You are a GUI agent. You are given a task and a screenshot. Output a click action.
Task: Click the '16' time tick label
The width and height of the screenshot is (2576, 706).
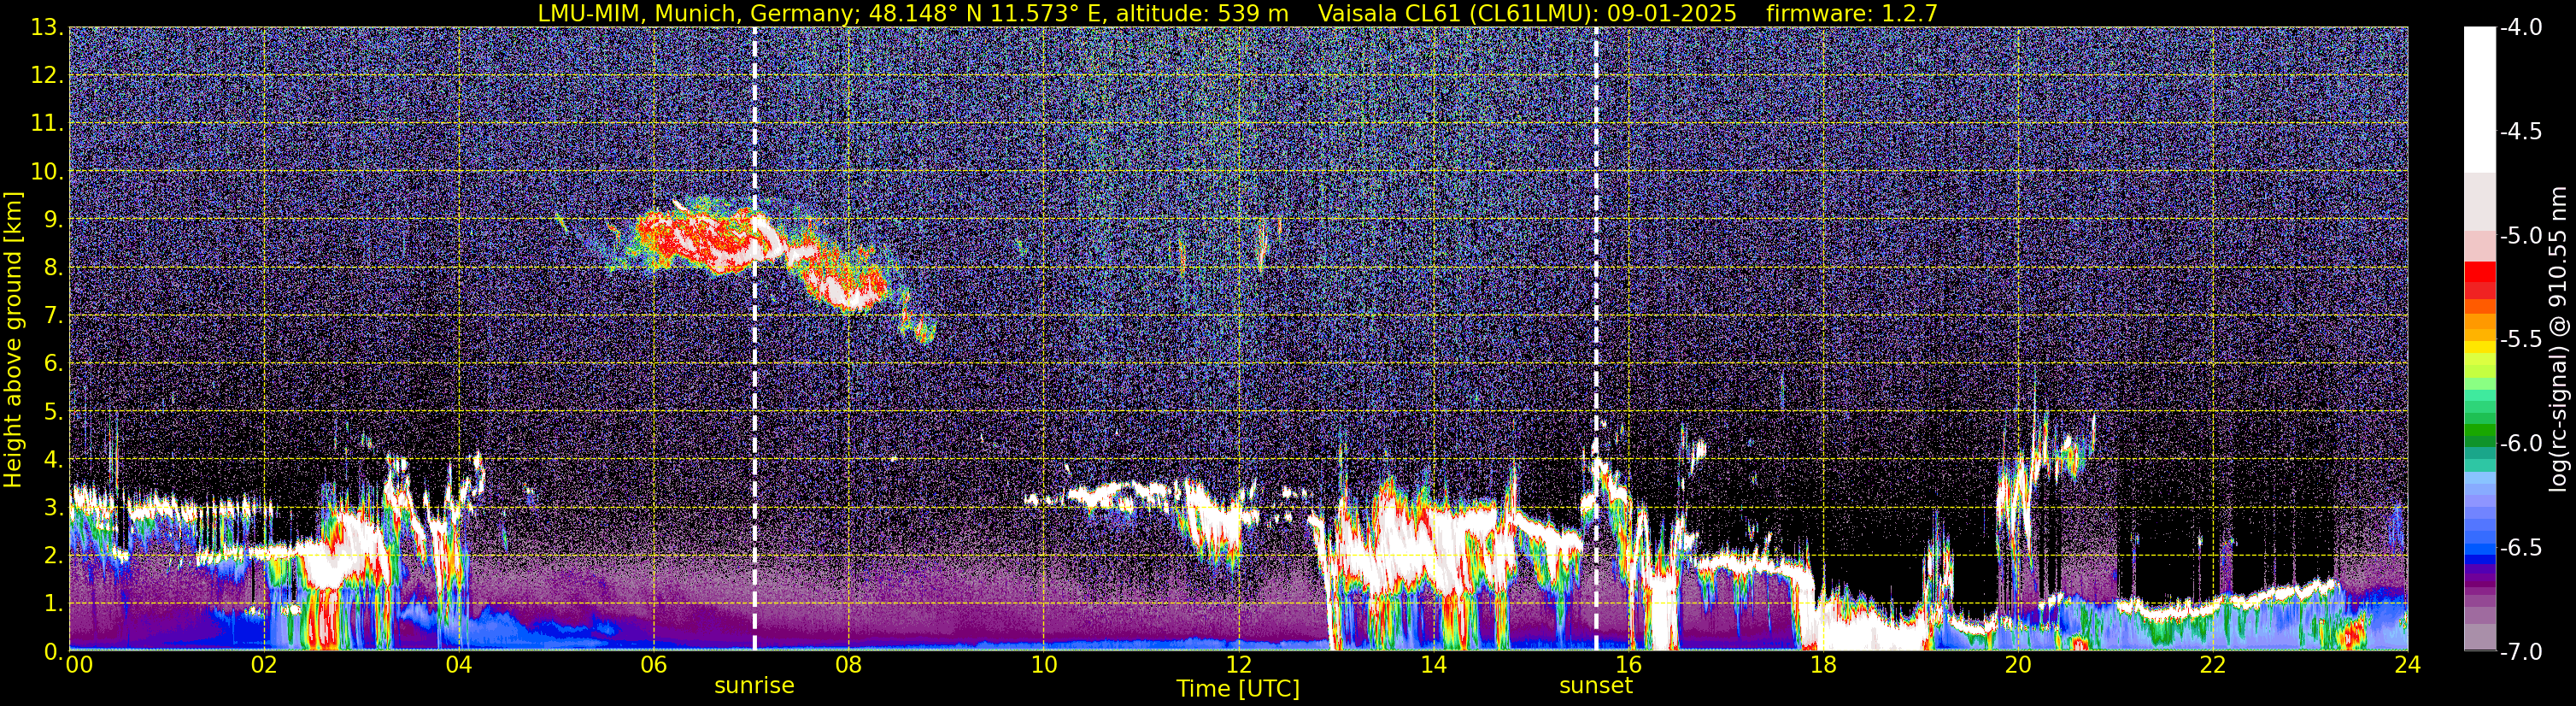tap(1629, 665)
